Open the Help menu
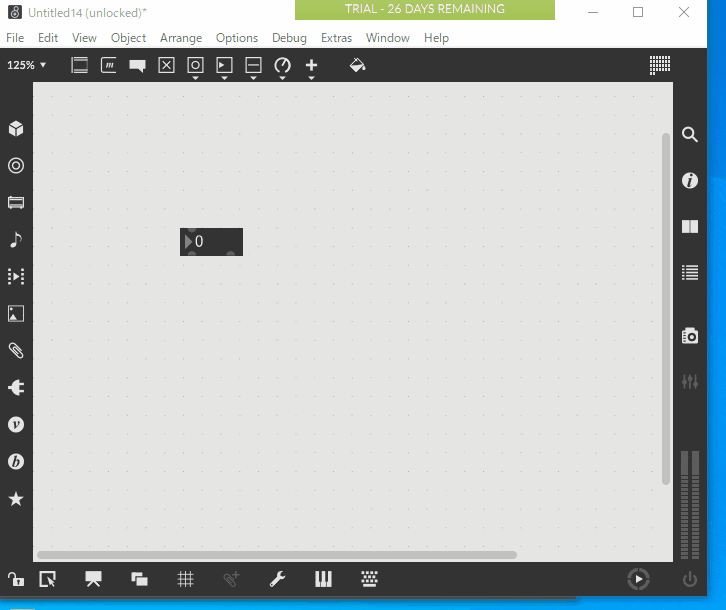This screenshot has width=726, height=610. tap(436, 38)
